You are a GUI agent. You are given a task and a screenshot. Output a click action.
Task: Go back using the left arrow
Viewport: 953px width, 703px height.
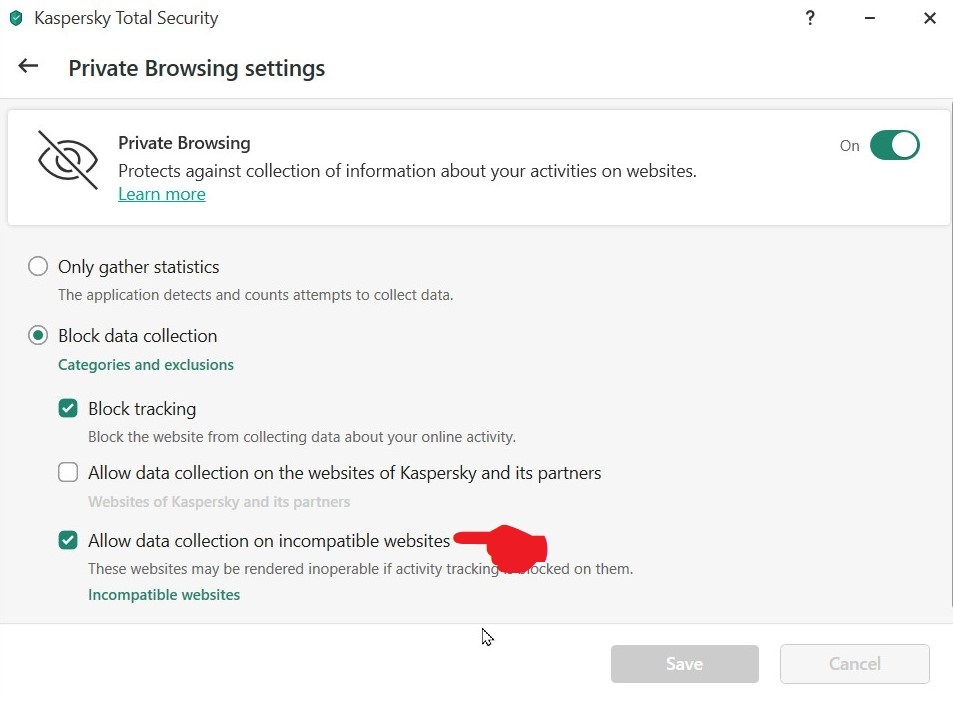(x=28, y=66)
